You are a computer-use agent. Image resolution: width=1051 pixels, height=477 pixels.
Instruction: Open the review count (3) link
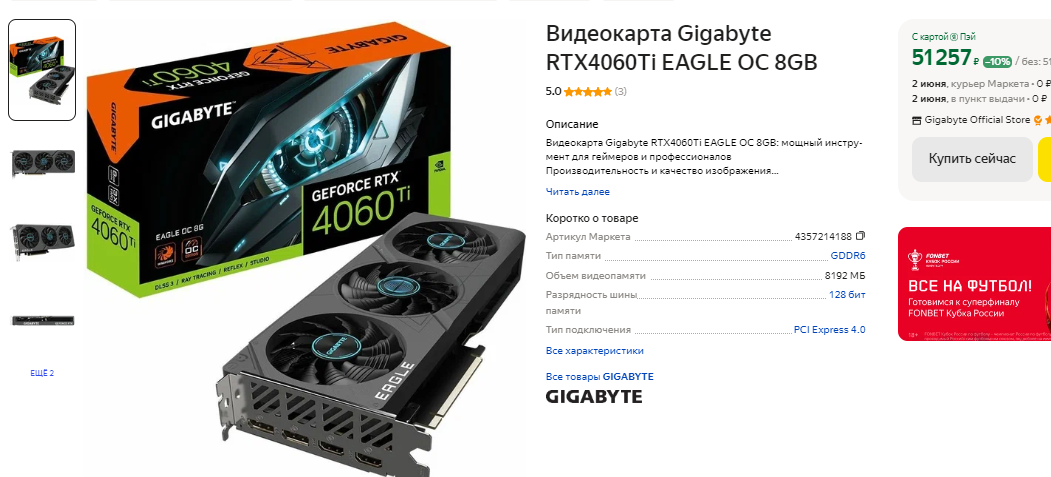621,92
